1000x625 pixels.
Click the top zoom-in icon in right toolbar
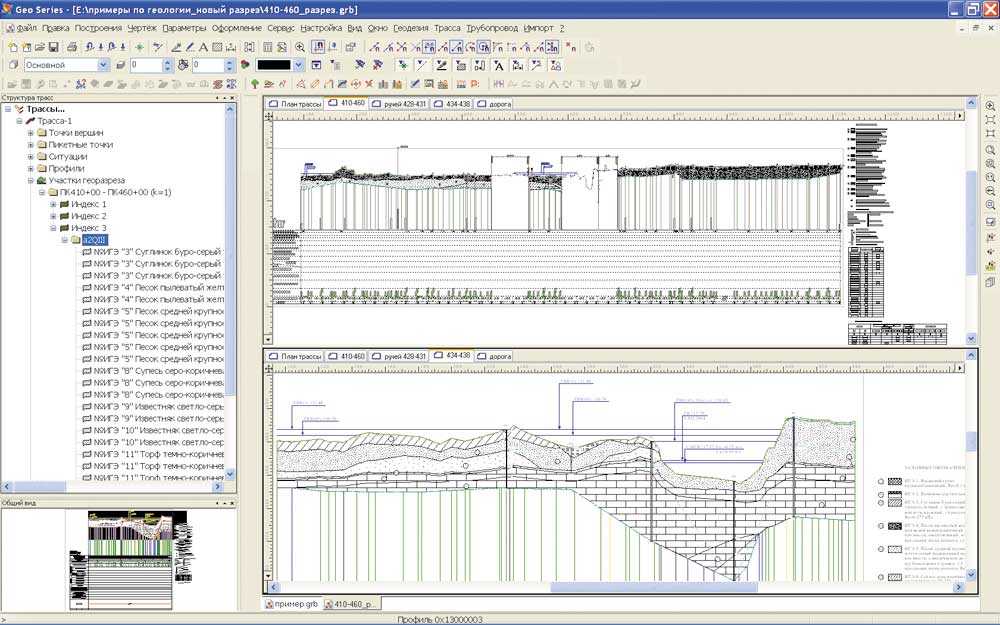tap(990, 105)
